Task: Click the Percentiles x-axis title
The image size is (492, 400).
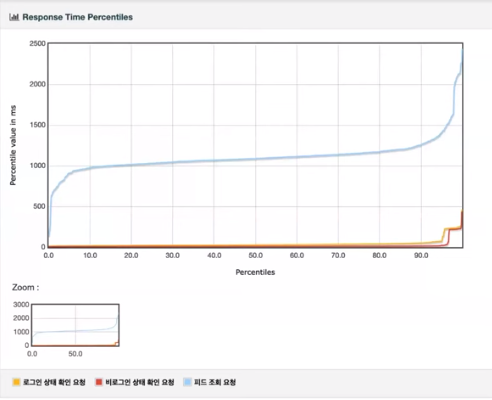Action: (255, 272)
